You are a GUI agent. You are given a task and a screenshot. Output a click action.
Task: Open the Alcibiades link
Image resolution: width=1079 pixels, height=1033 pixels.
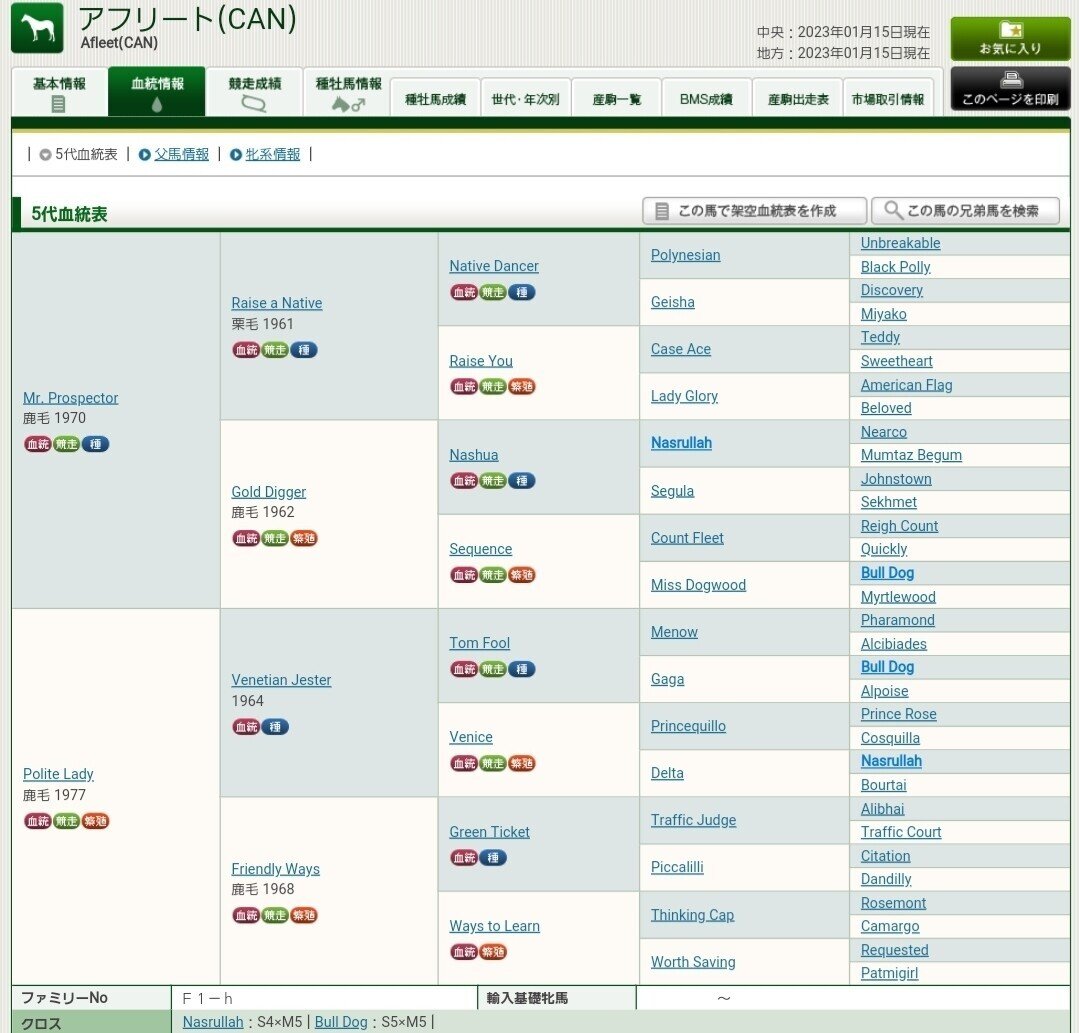coord(893,643)
